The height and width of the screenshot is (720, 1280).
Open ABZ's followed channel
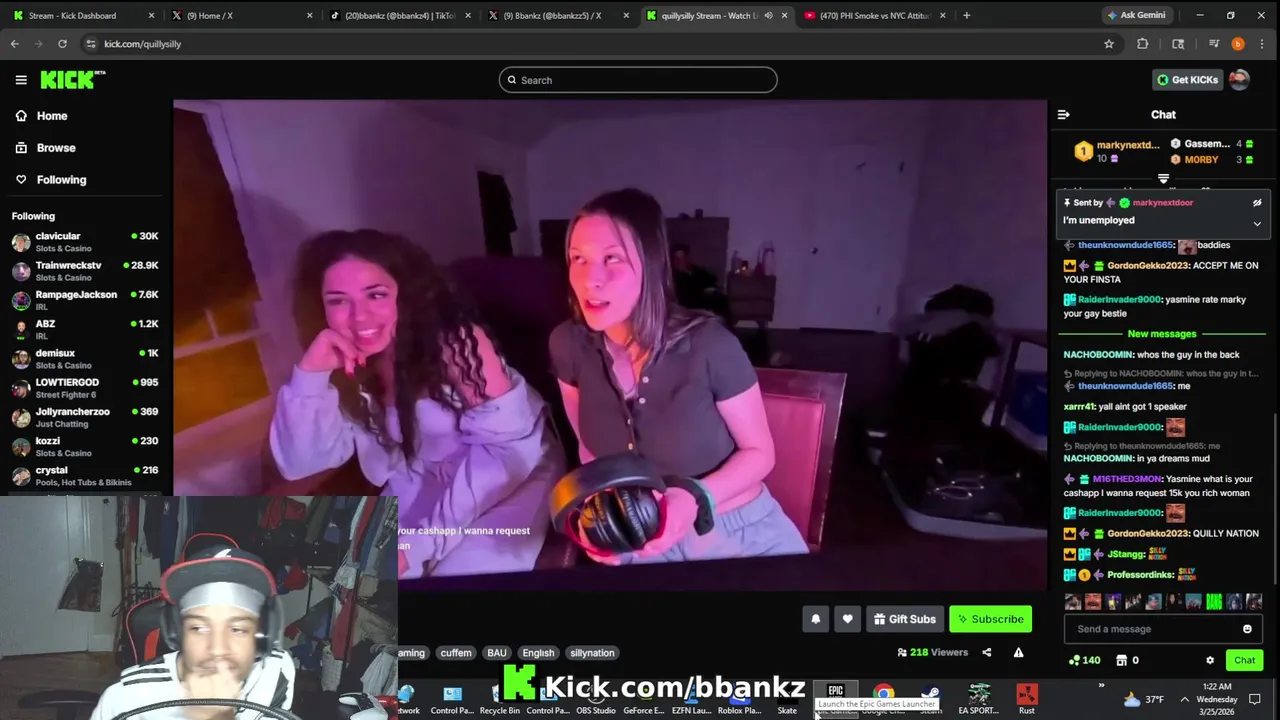(85, 330)
